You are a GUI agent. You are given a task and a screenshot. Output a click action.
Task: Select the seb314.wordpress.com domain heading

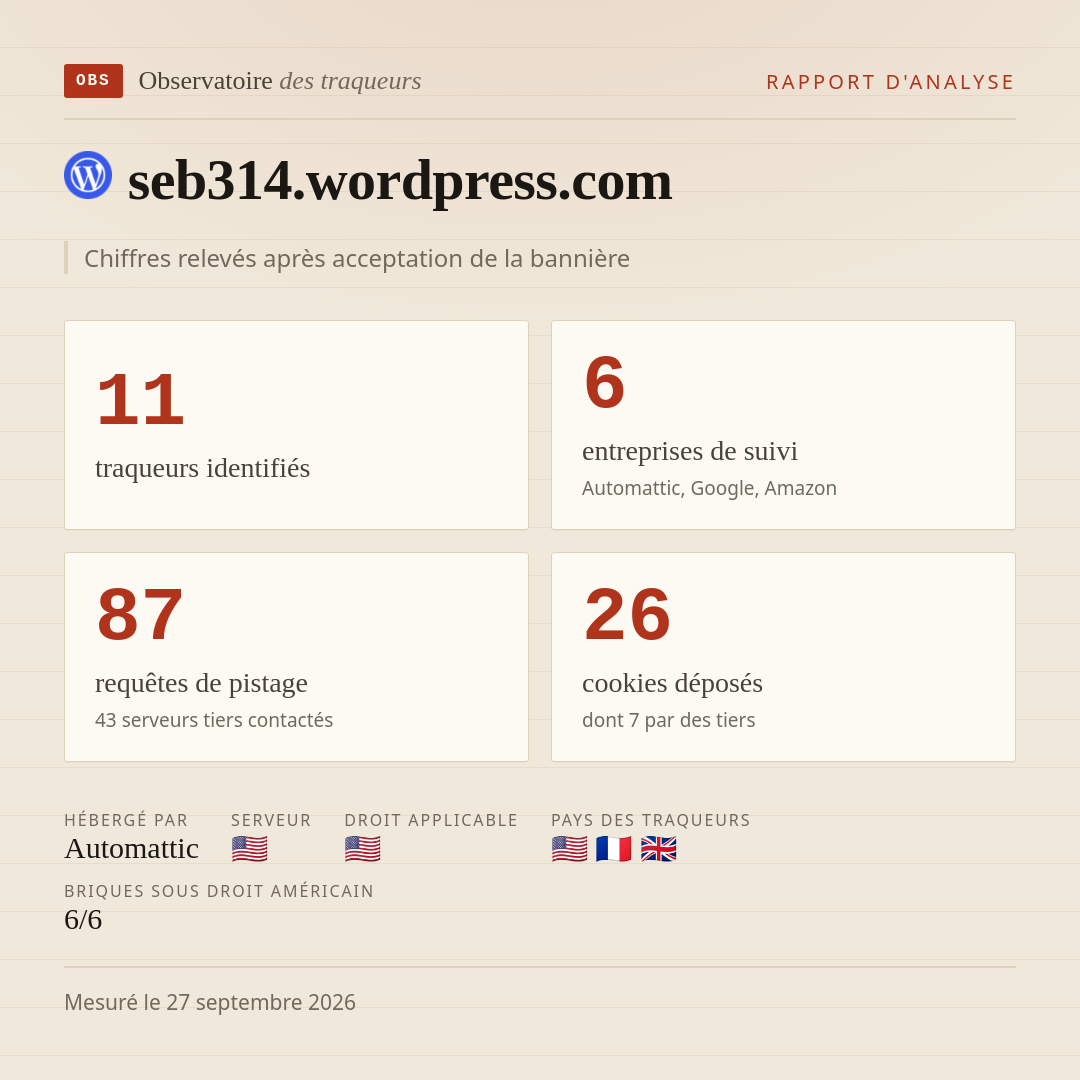[399, 181]
